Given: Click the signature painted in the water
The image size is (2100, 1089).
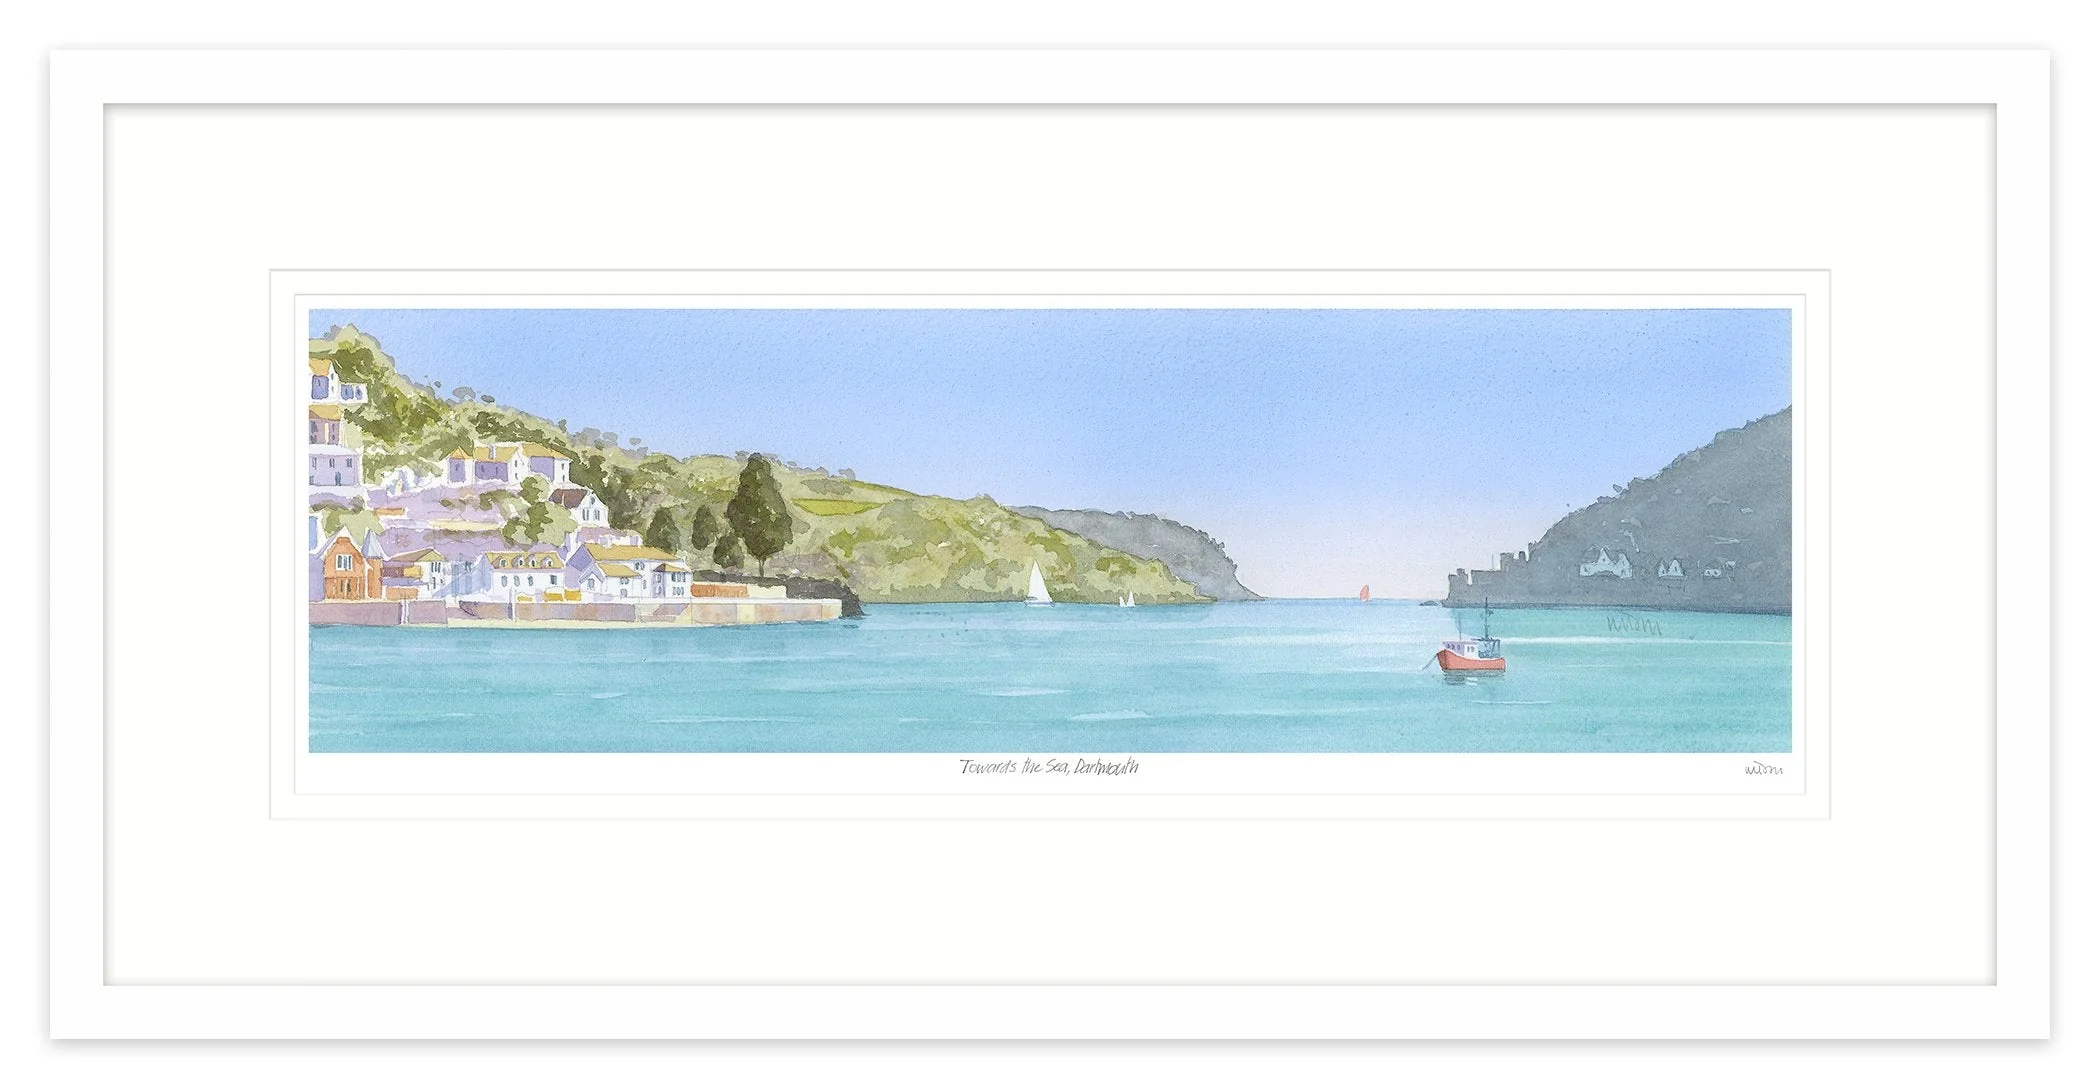Looking at the screenshot, I should point(1632,626).
